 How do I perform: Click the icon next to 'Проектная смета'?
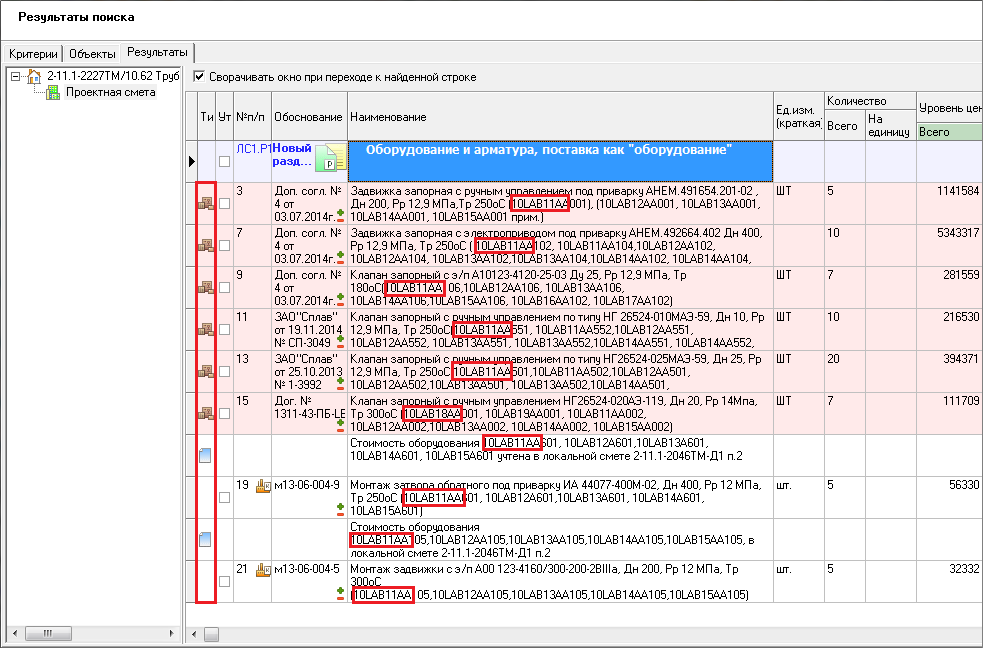point(54,93)
